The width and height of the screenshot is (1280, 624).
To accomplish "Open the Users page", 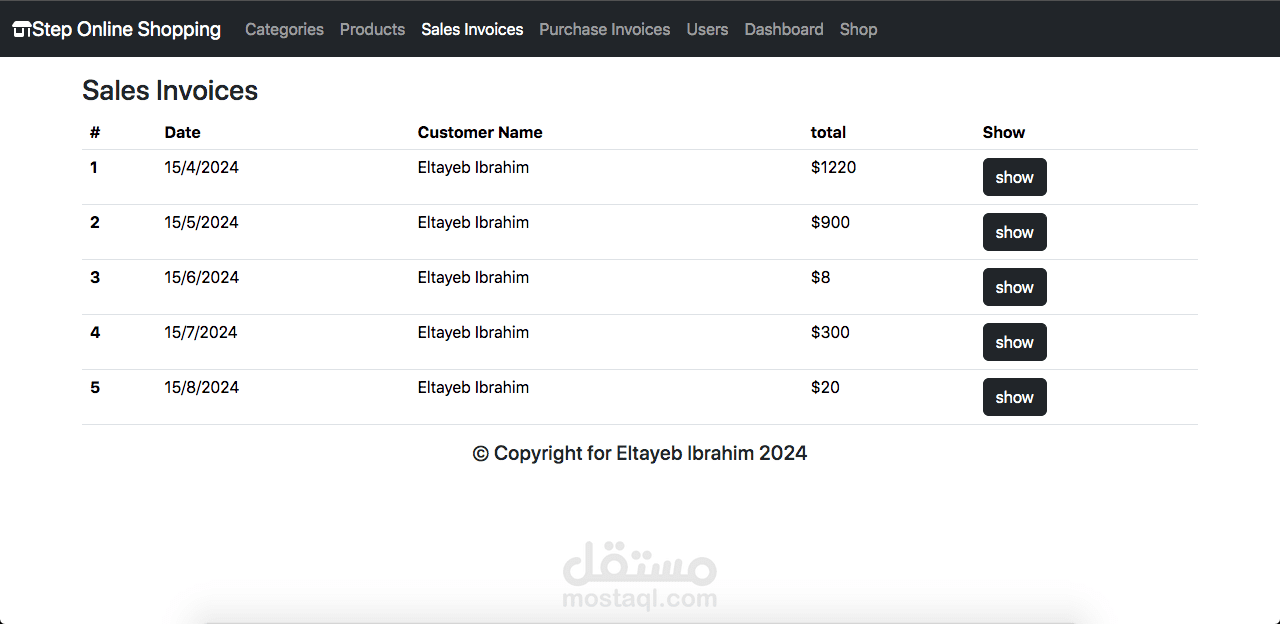I will point(707,30).
